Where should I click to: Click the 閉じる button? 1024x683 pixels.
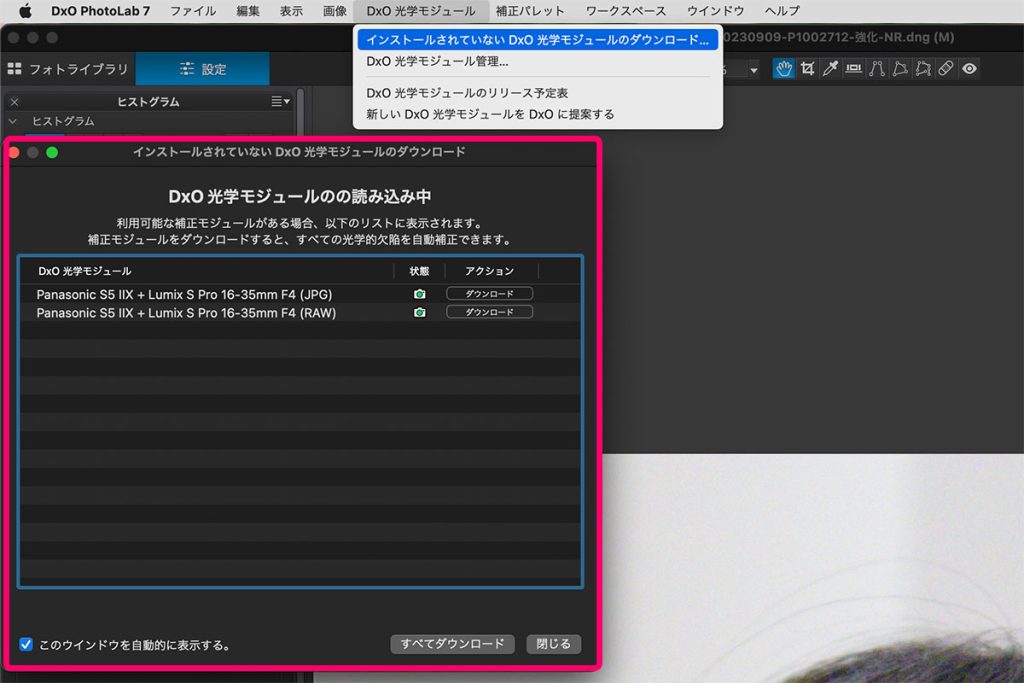pyautogui.click(x=553, y=644)
